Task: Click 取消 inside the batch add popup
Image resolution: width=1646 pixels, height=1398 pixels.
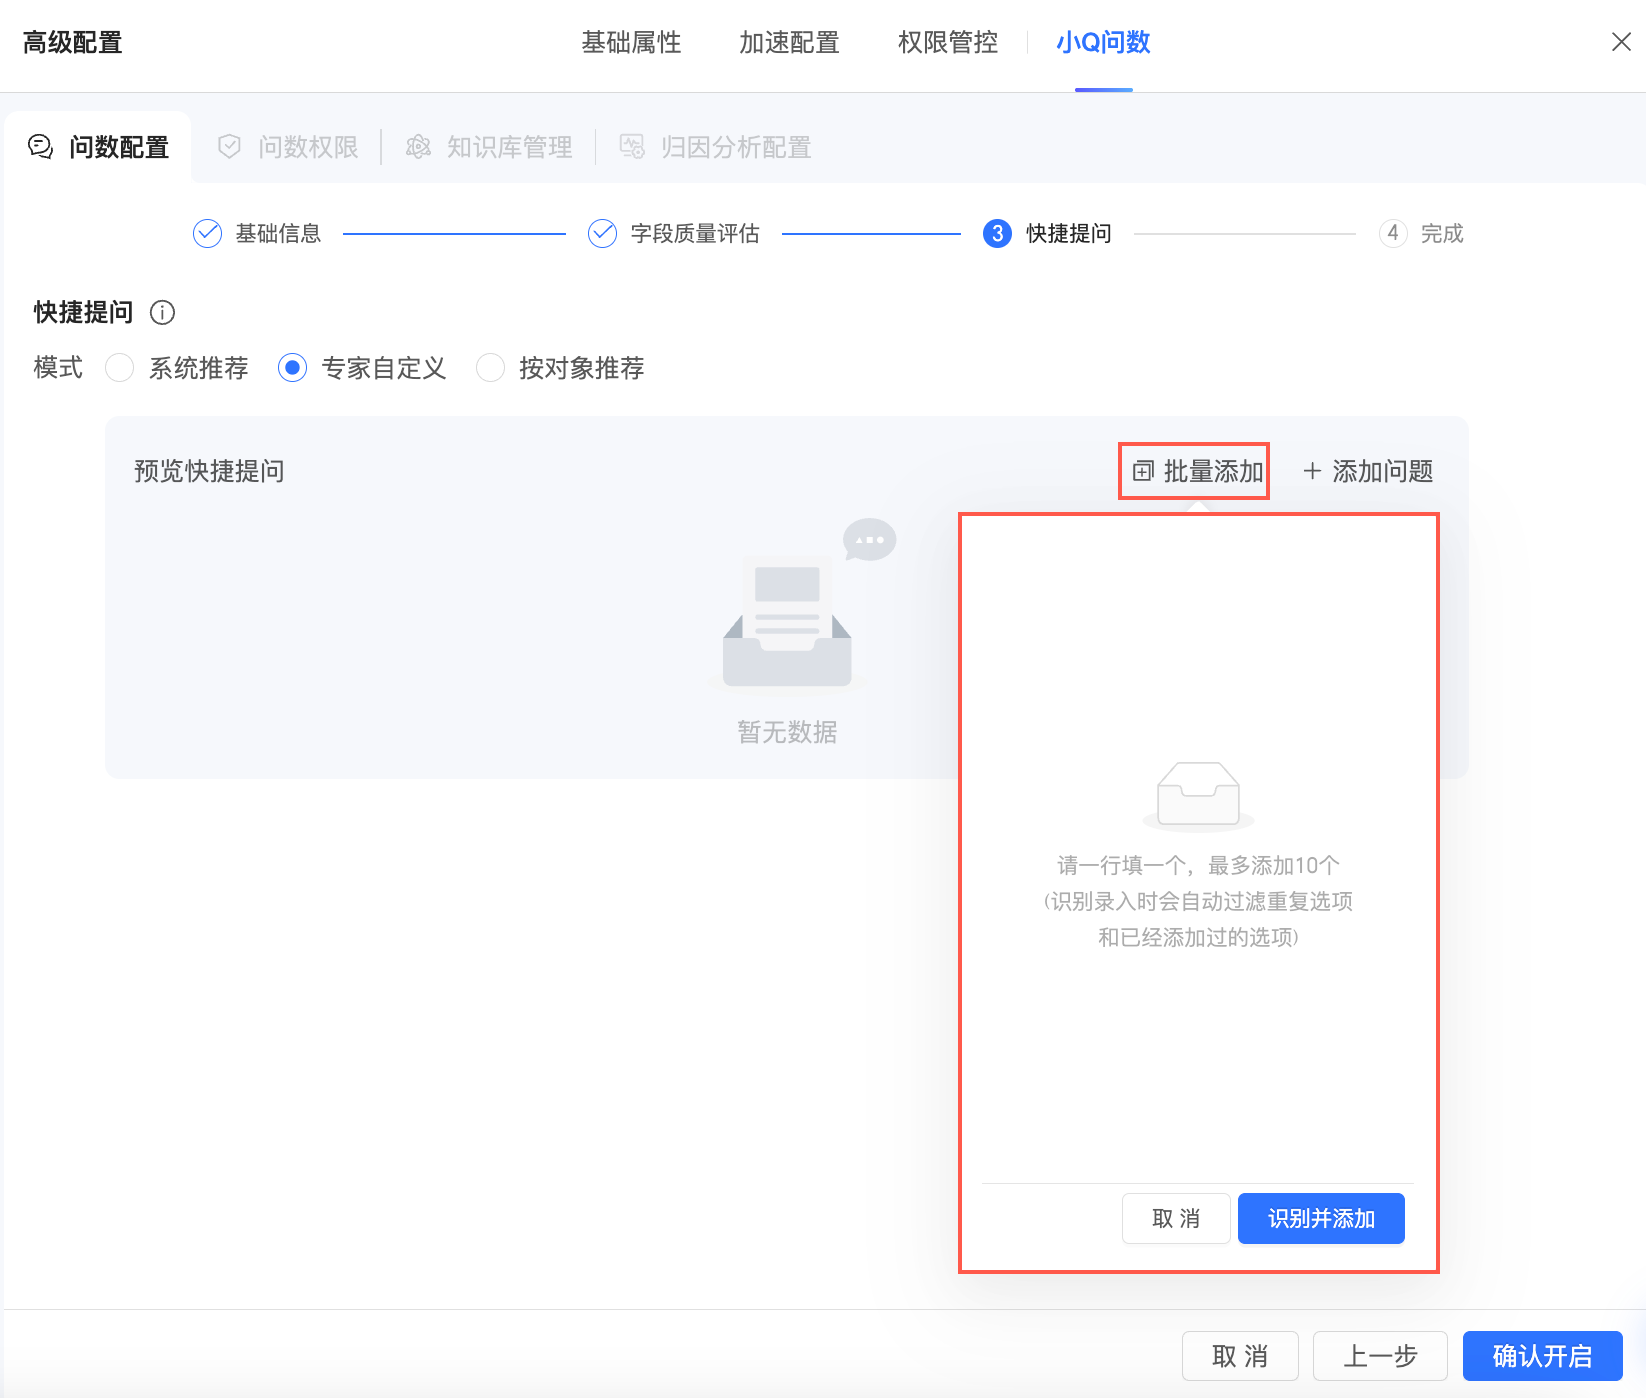Action: click(x=1176, y=1218)
